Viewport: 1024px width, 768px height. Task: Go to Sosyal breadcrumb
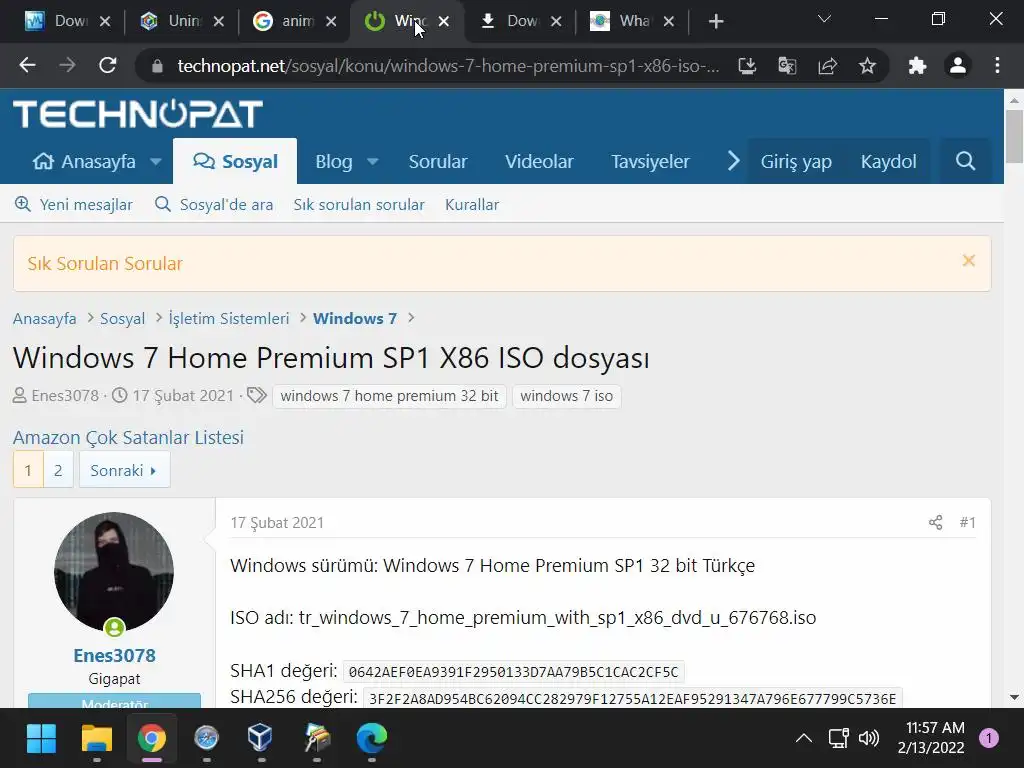(x=122, y=319)
